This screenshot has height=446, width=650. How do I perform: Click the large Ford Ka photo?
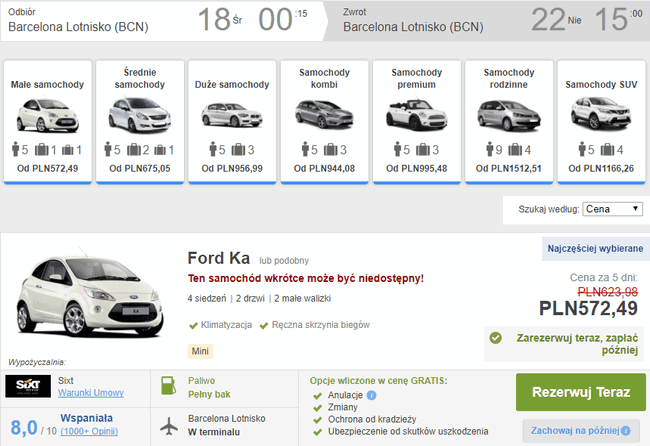(90, 291)
